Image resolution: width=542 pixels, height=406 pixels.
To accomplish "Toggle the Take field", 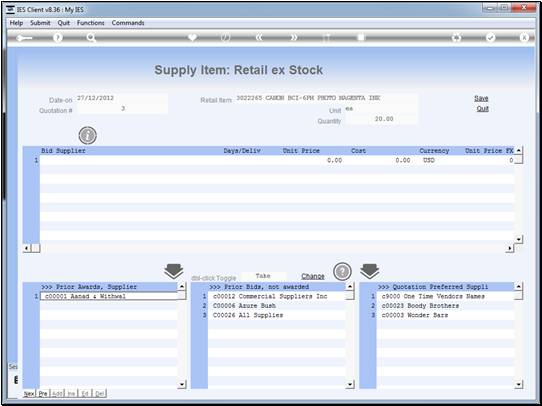I will [x=264, y=276].
